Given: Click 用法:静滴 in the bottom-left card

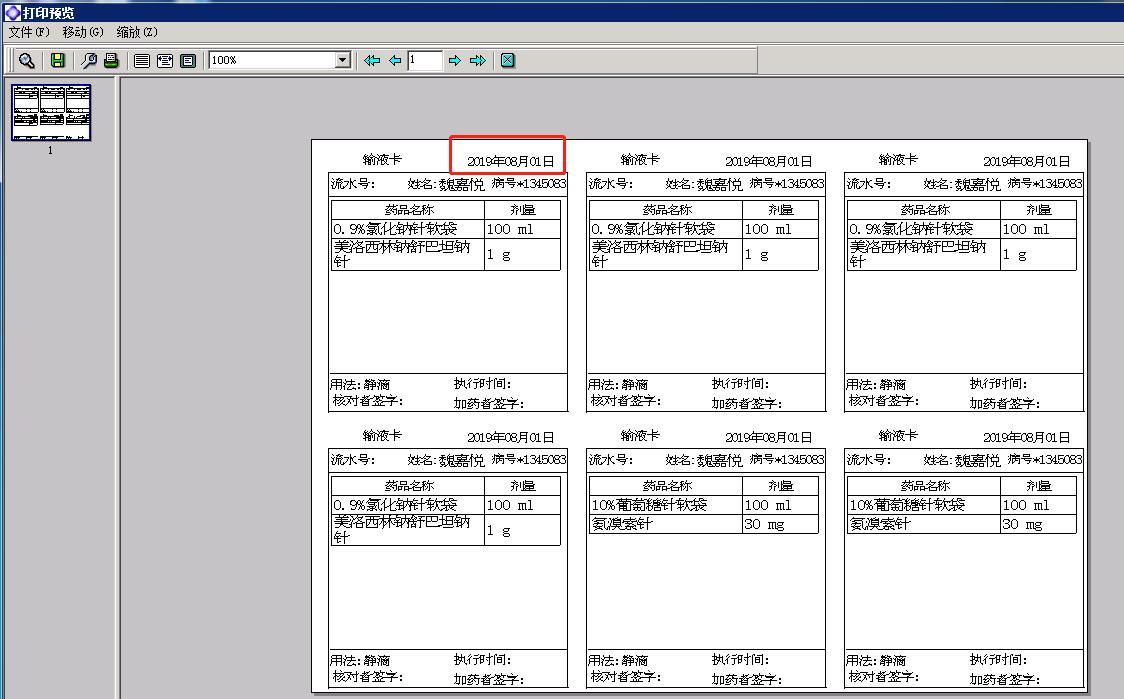Looking at the screenshot, I should tap(360, 660).
